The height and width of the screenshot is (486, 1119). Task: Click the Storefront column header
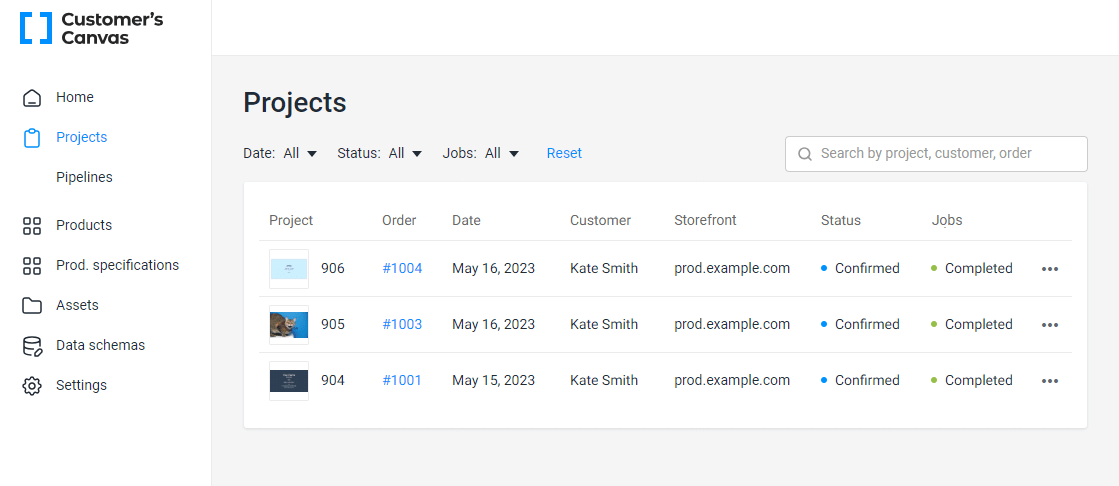[705, 221]
